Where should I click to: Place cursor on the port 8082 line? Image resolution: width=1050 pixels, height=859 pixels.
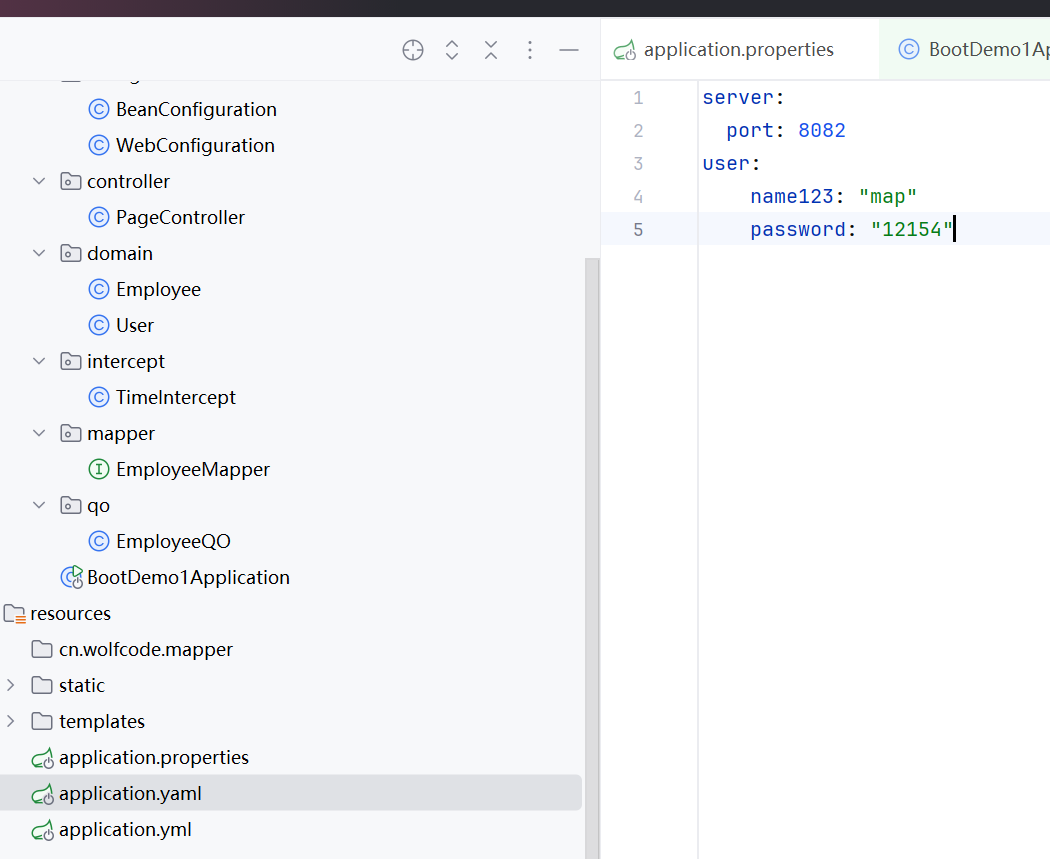click(x=822, y=131)
